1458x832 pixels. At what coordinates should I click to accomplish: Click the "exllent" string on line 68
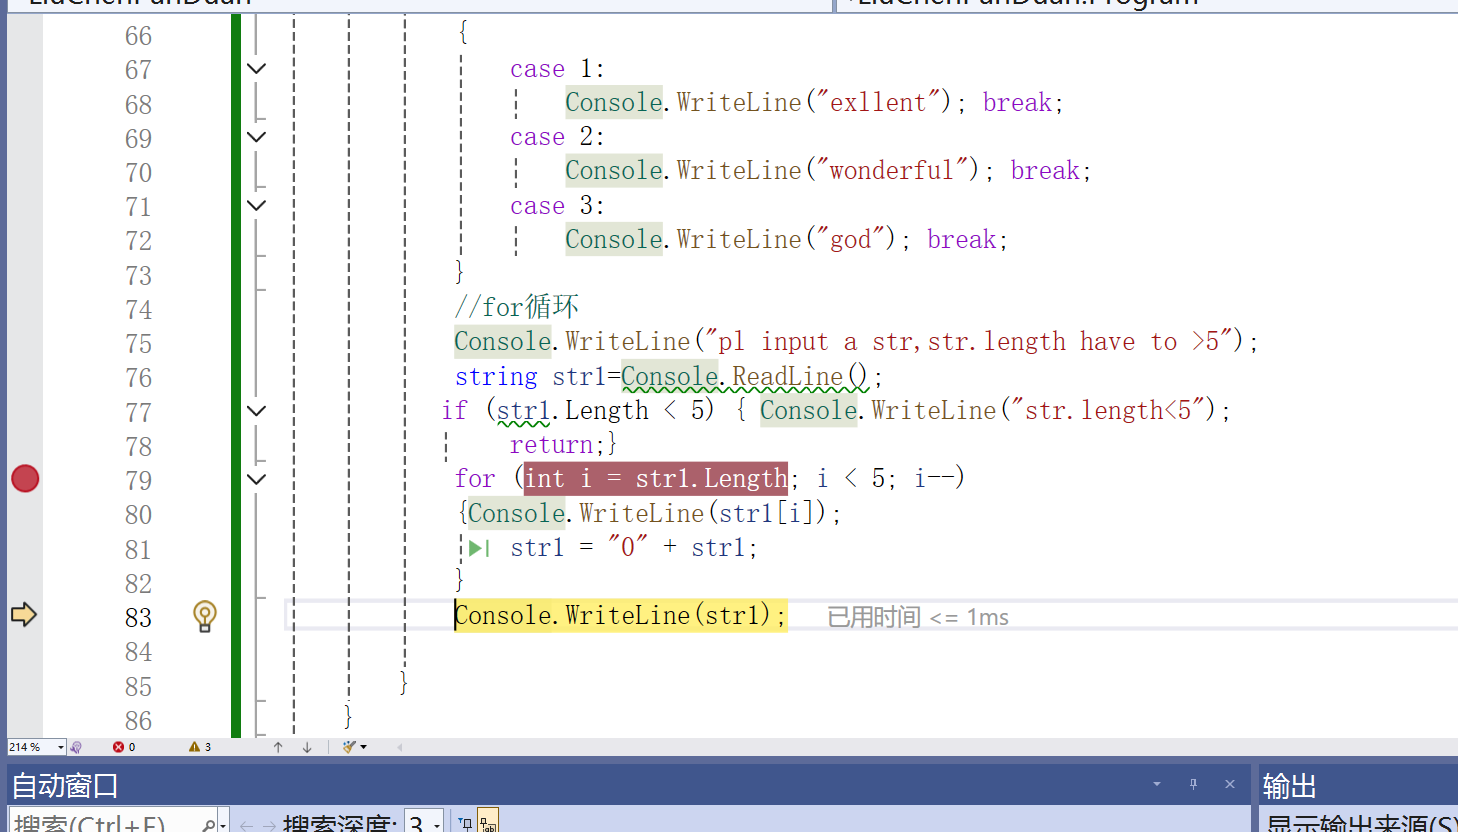click(879, 102)
